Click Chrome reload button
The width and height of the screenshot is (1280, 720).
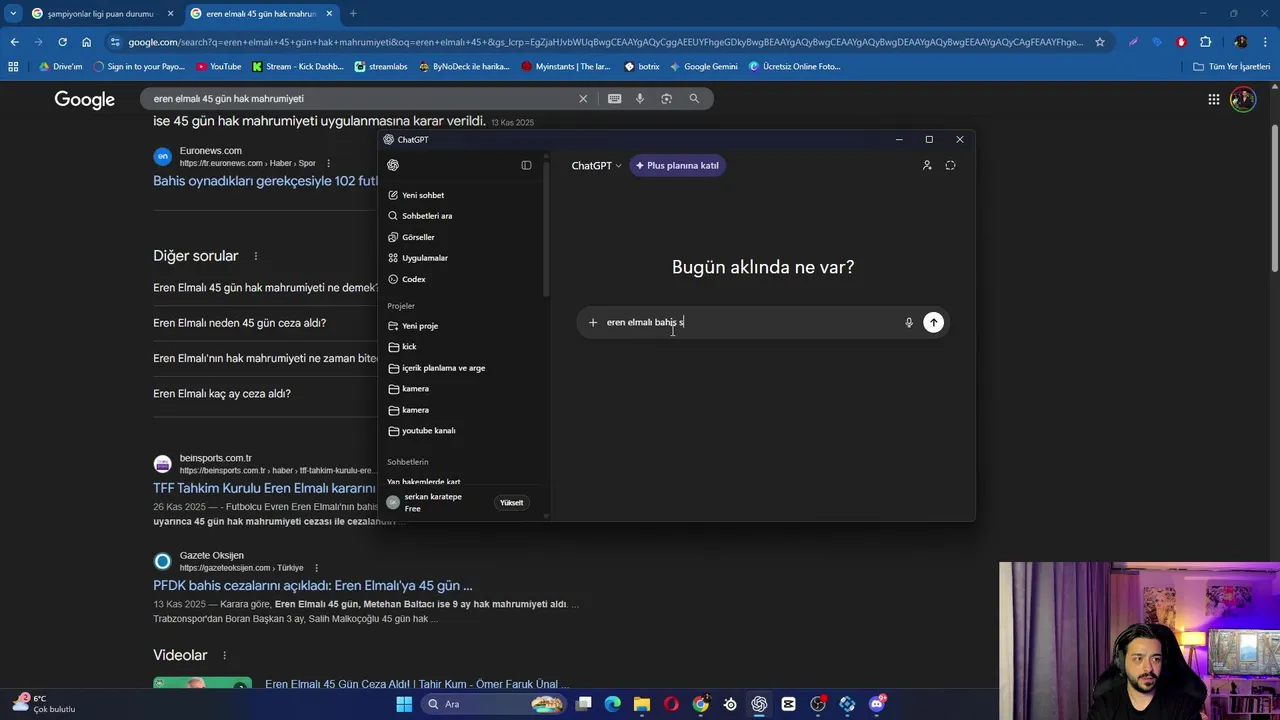pyautogui.click(x=62, y=42)
